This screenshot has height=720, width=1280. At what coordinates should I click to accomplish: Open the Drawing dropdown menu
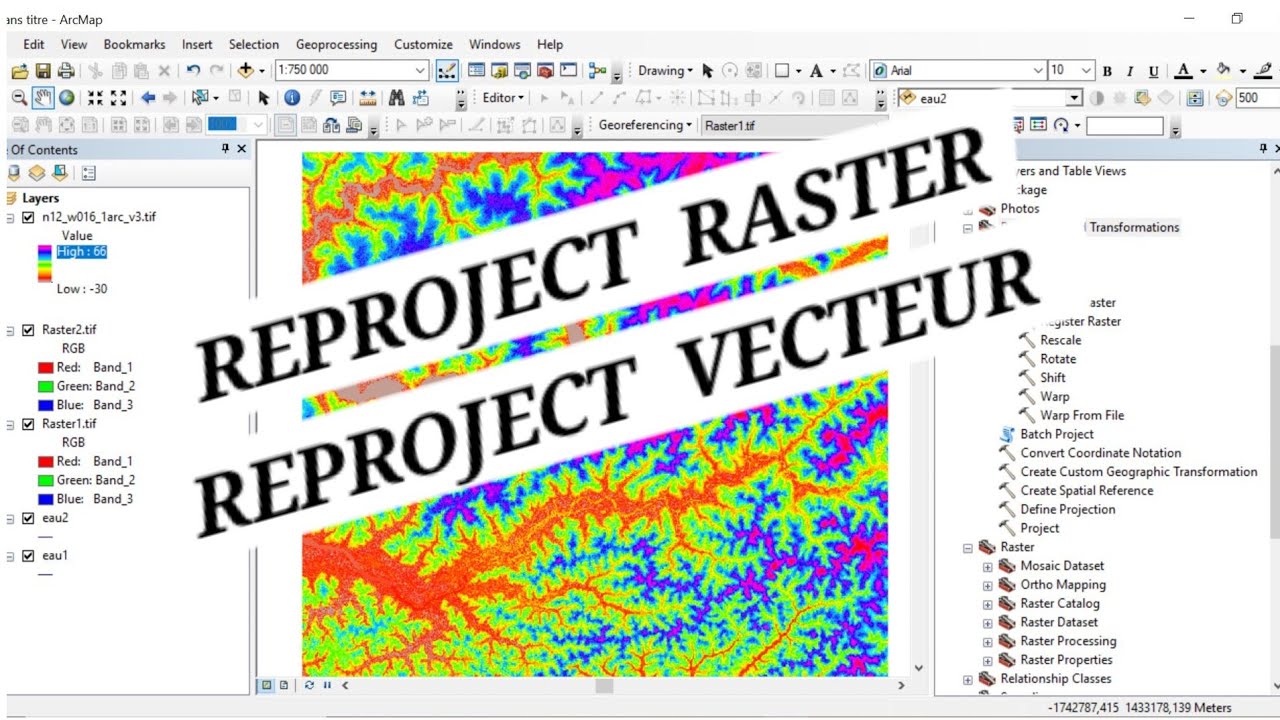(x=666, y=71)
